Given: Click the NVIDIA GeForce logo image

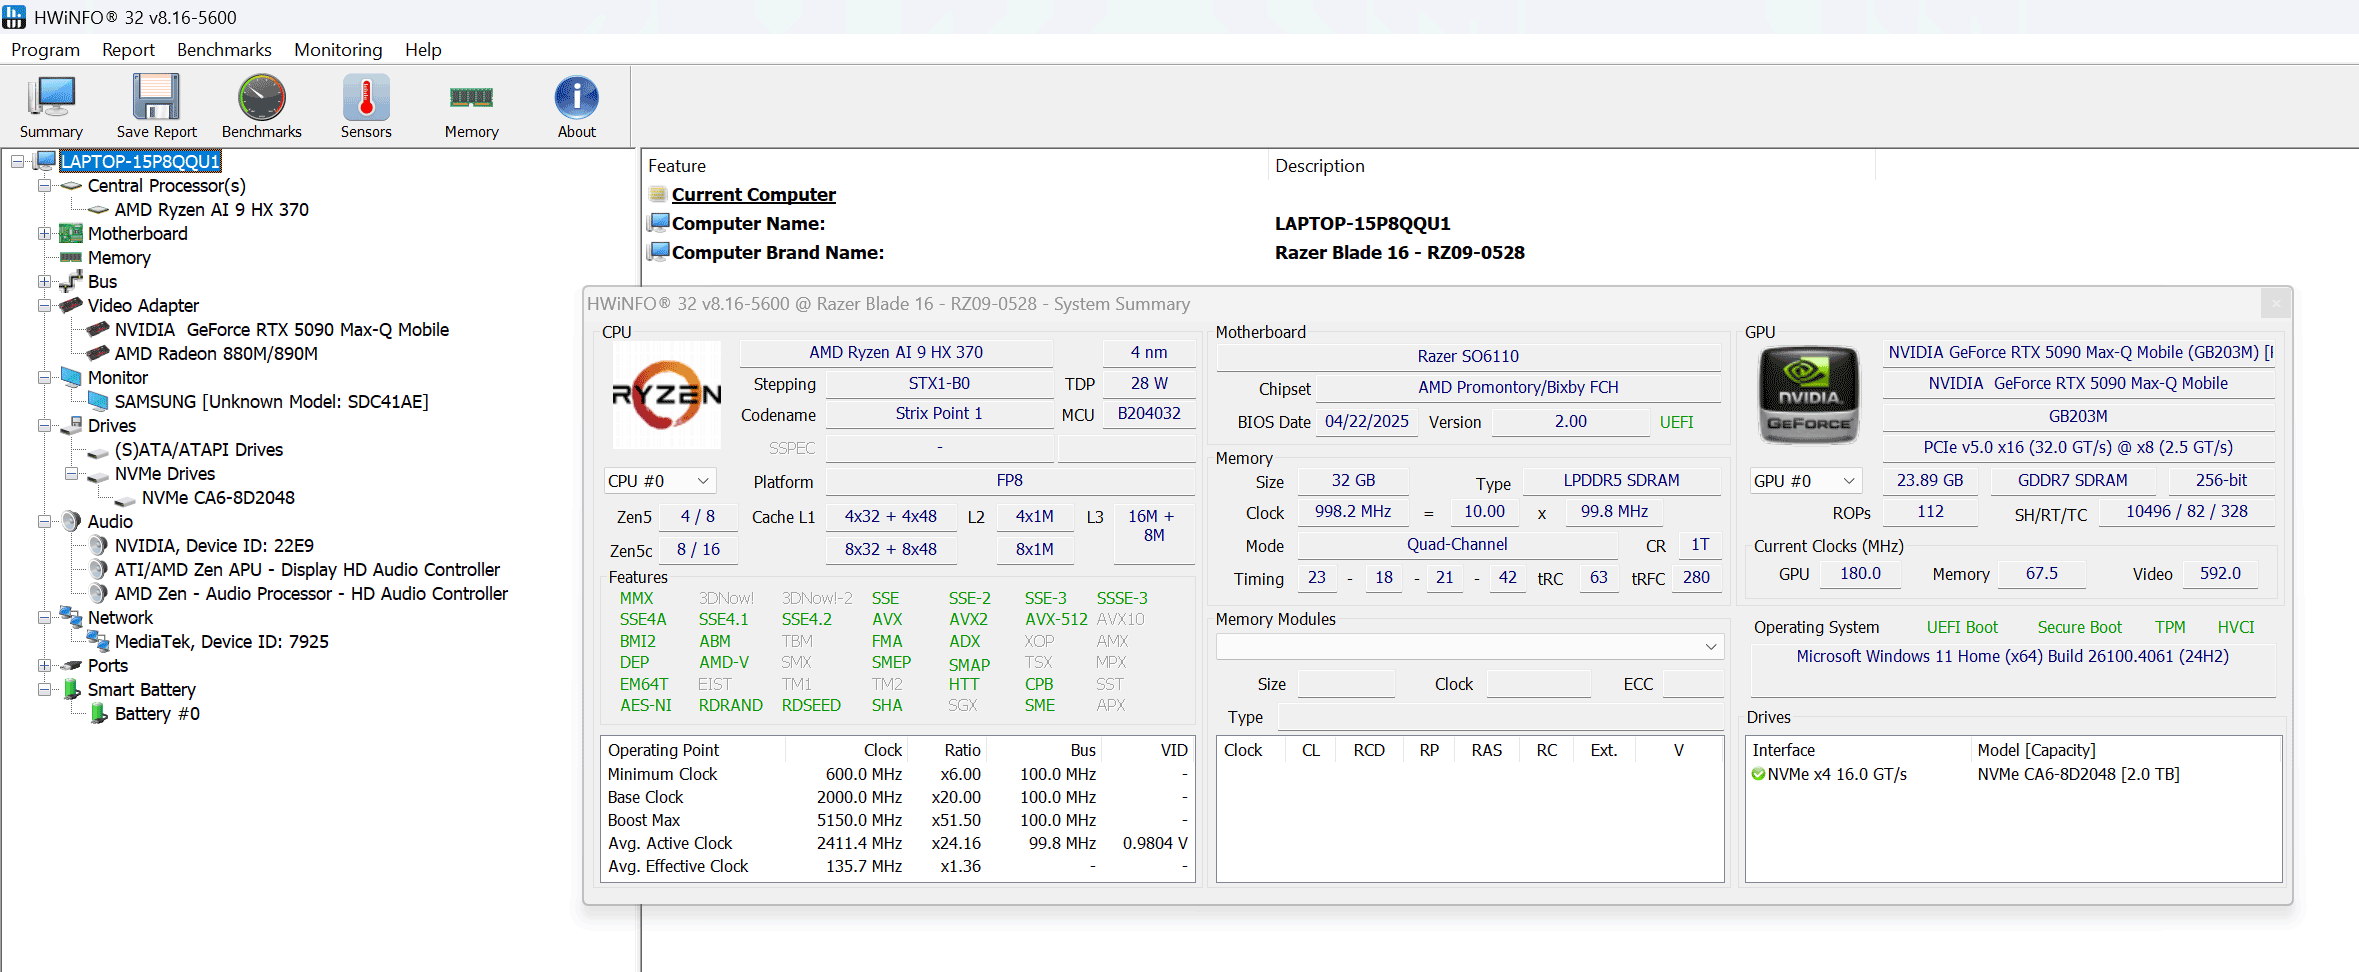Looking at the screenshot, I should pyautogui.click(x=1809, y=395).
